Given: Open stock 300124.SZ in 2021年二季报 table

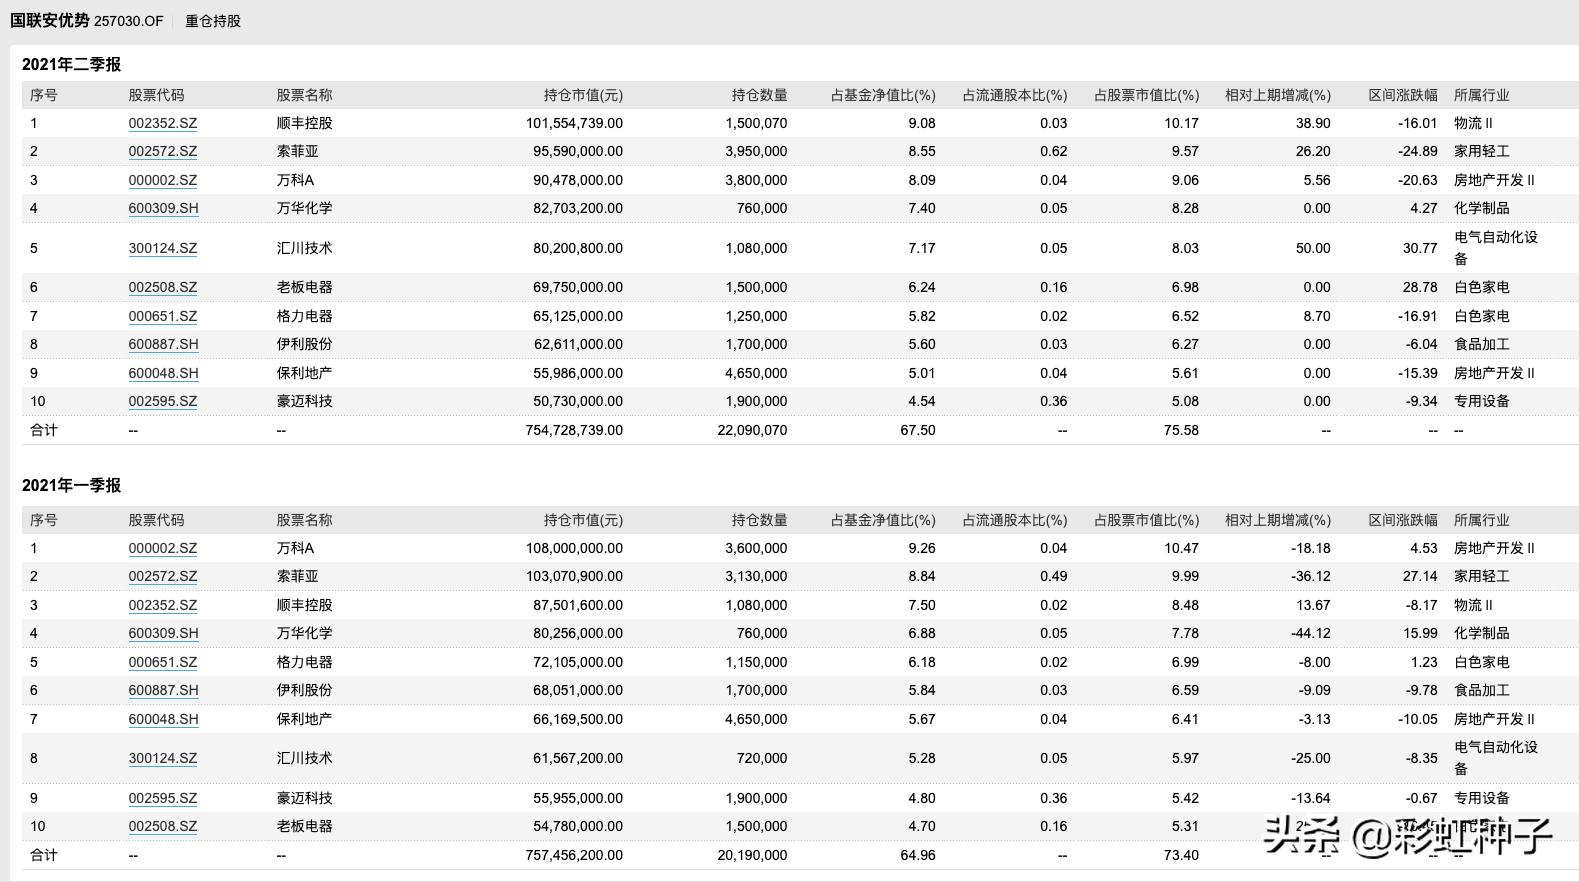Looking at the screenshot, I should click(x=163, y=248).
